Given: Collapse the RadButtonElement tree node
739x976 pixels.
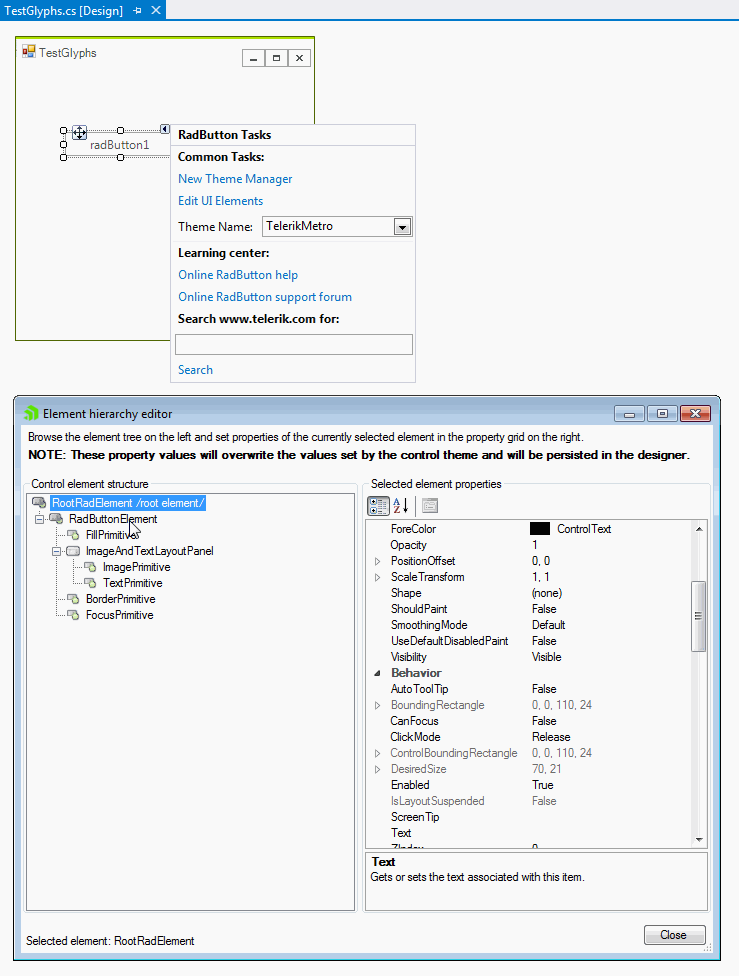Looking at the screenshot, I should (x=40, y=519).
